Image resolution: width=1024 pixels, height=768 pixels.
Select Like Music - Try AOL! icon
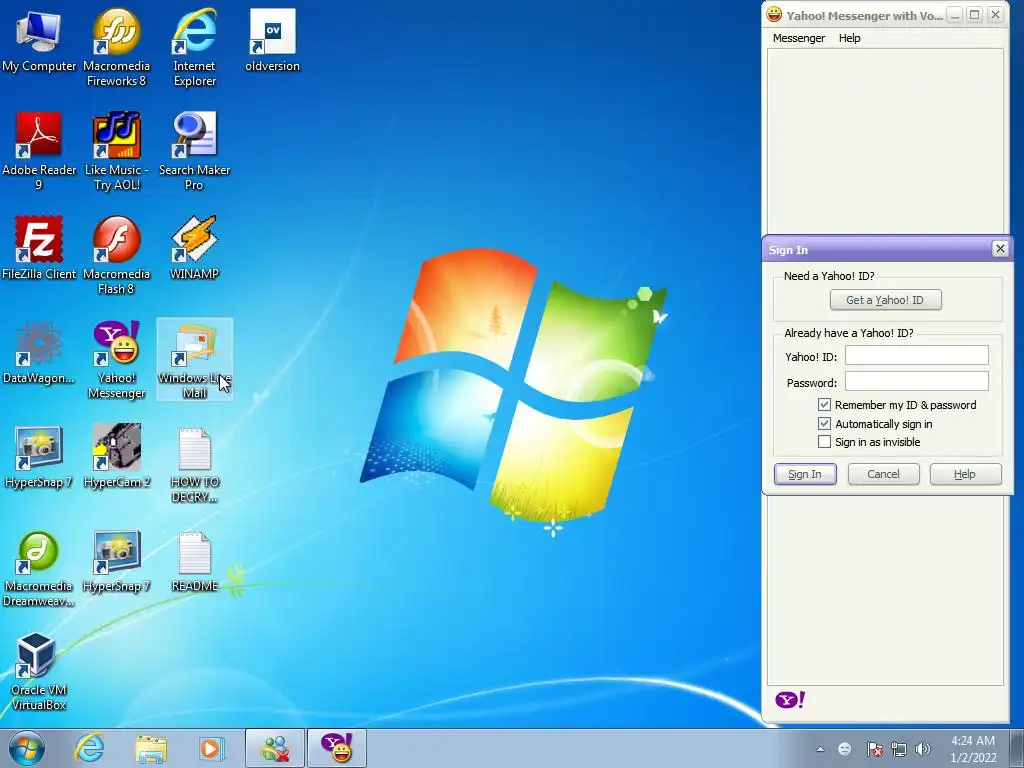(116, 150)
